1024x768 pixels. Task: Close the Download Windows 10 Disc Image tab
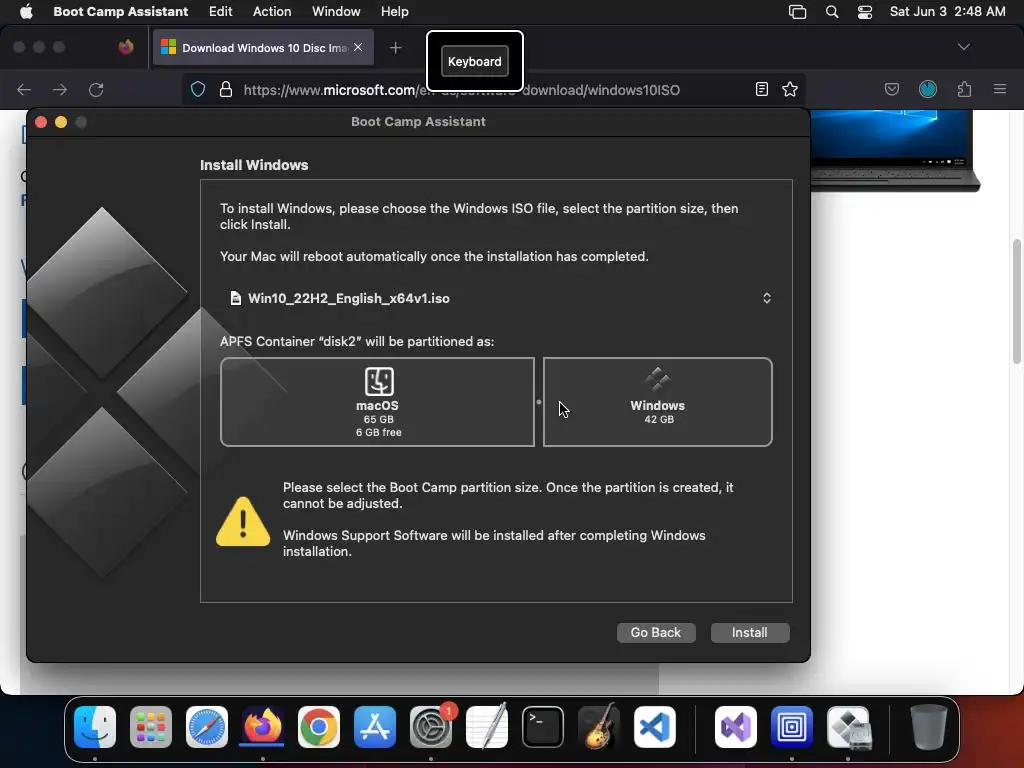(358, 47)
